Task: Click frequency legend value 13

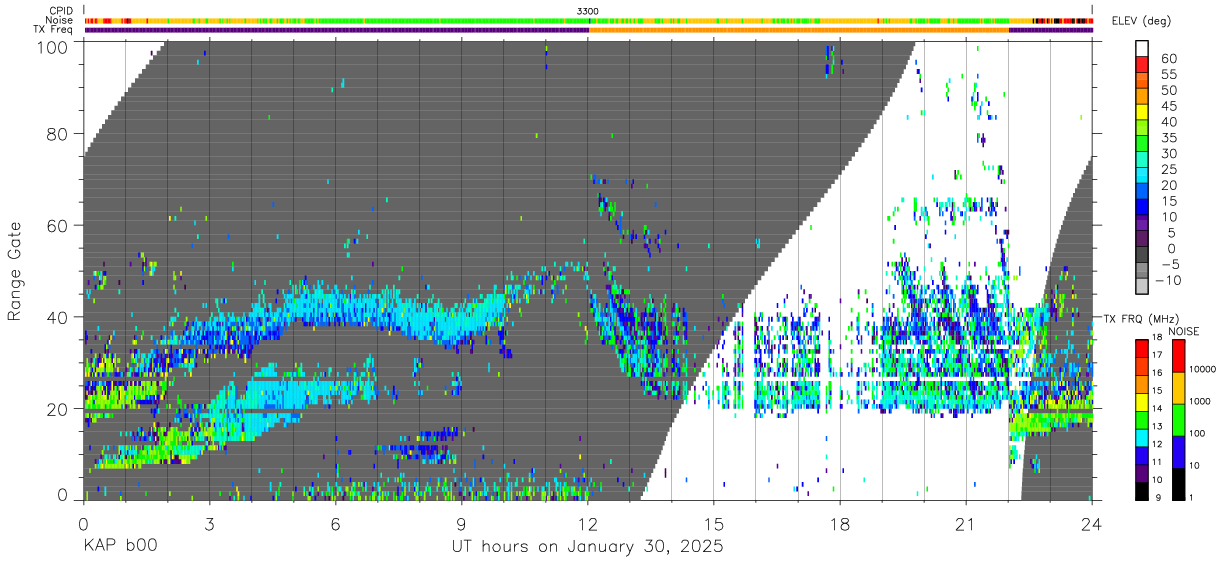Action: (x=1157, y=426)
